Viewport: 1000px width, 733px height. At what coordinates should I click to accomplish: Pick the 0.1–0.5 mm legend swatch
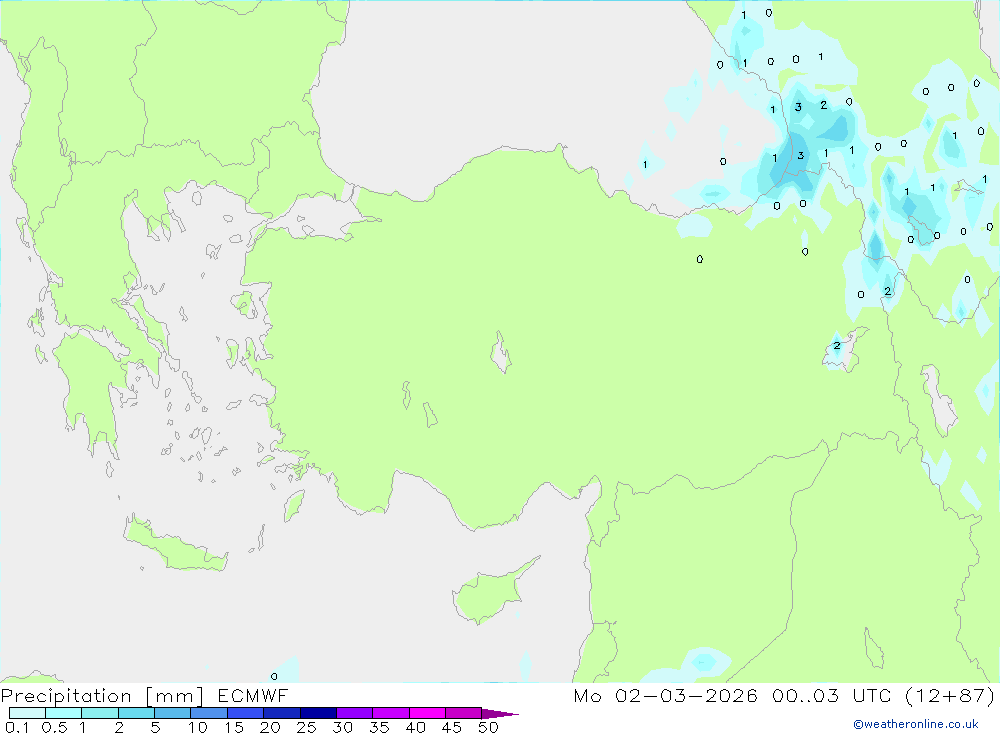click(27, 713)
